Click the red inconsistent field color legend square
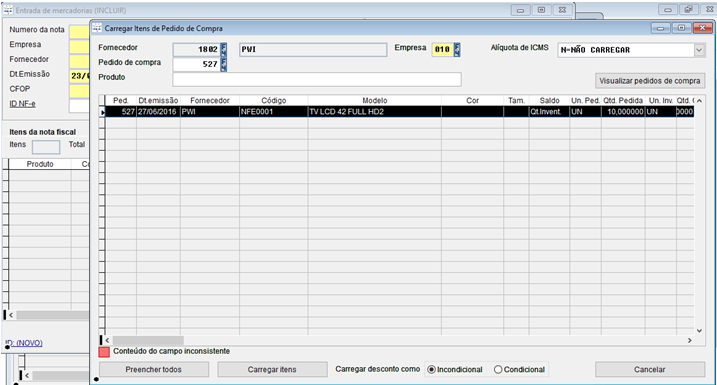The width and height of the screenshot is (717, 385). pyautogui.click(x=104, y=352)
